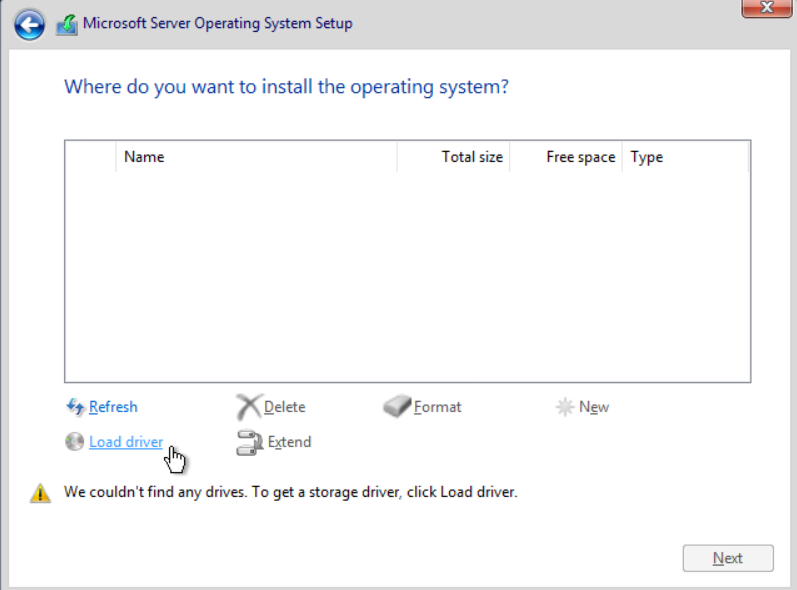Click the Extend partition icon
The width and height of the screenshot is (797, 590).
pos(249,442)
